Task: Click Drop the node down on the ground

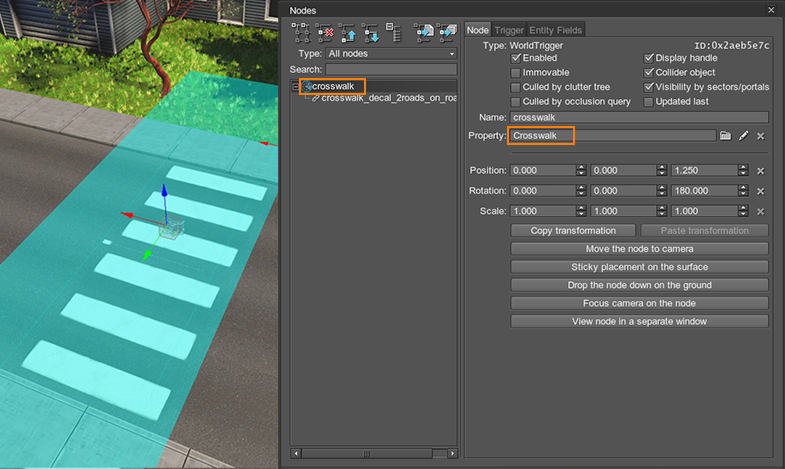Action: 639,285
